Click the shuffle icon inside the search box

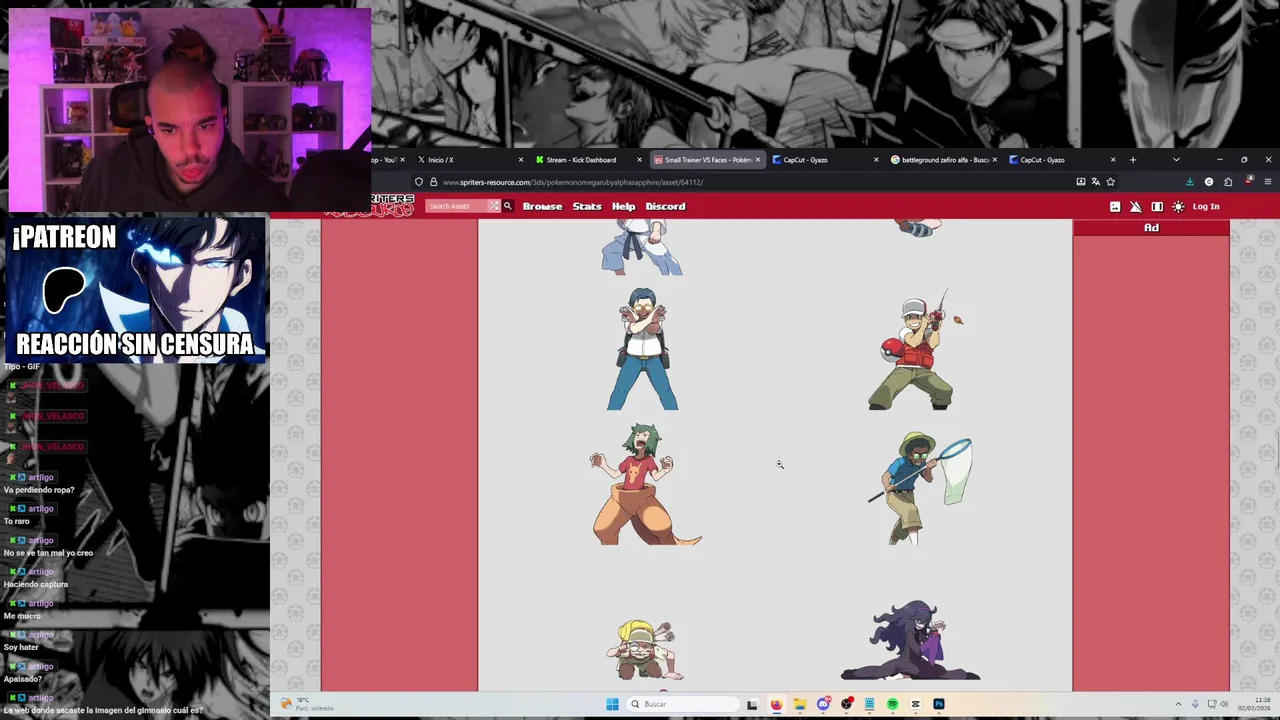pyautogui.click(x=493, y=206)
